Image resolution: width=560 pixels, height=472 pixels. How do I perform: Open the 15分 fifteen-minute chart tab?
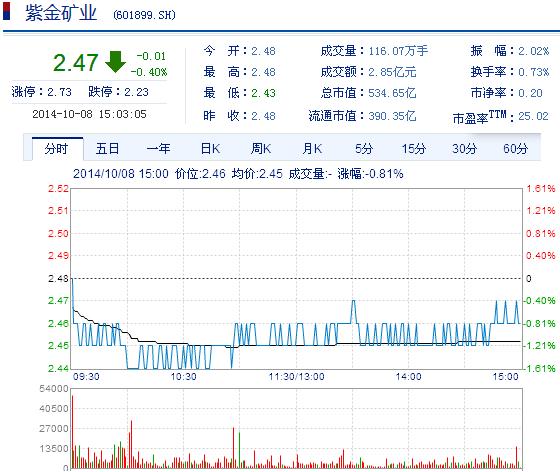coord(414,149)
